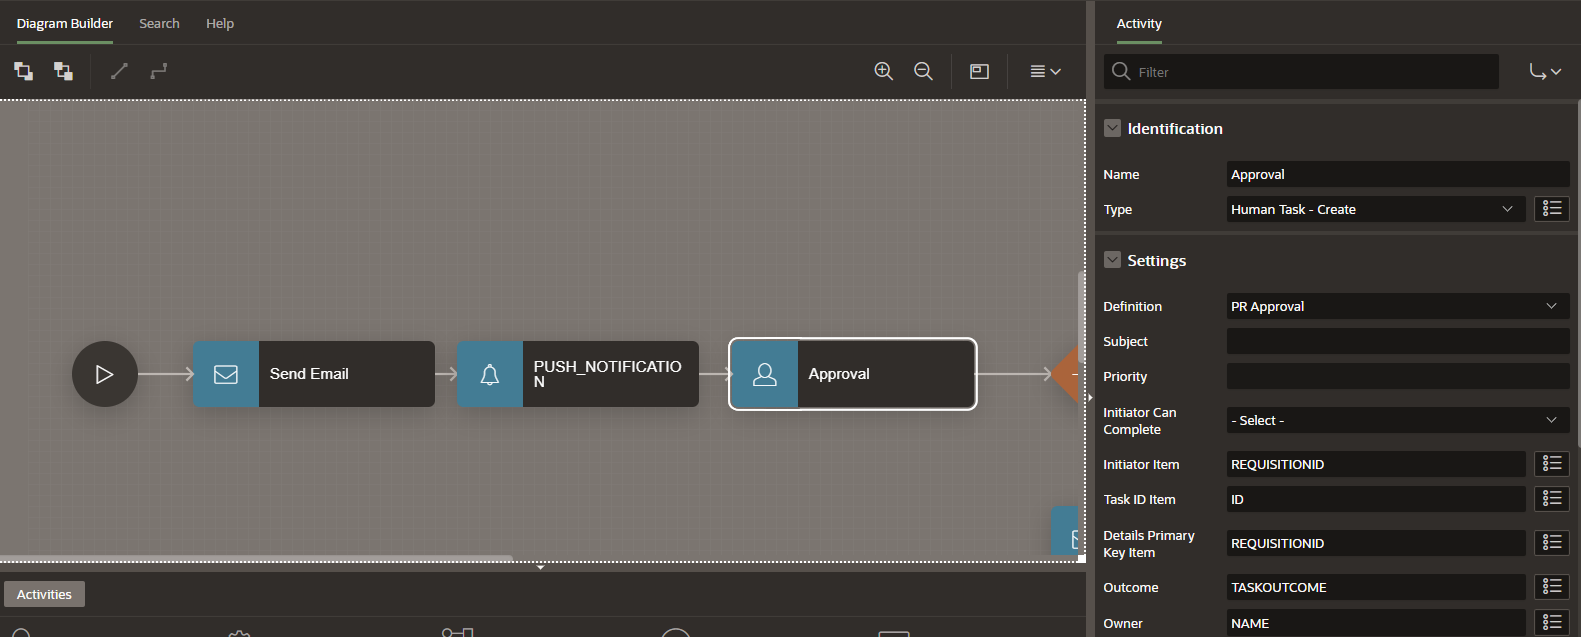This screenshot has height=637, width=1581.
Task: Select the orthogonal connection line tool
Action: [159, 71]
